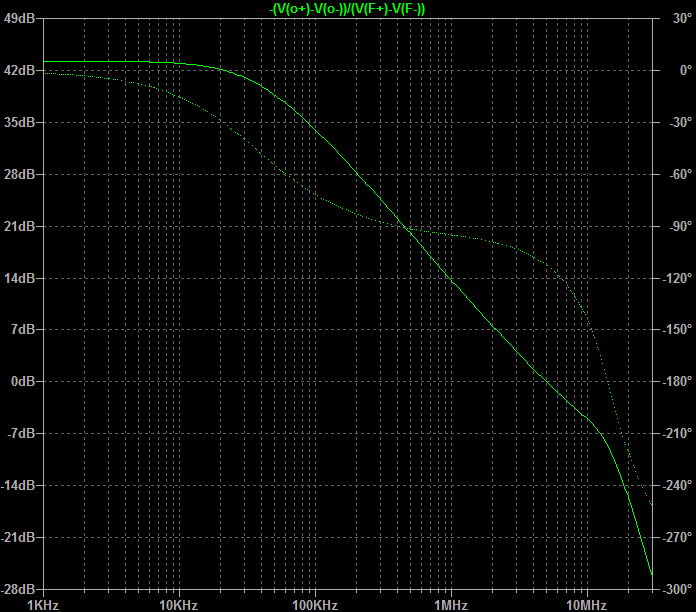Click the 7dB gain axis label
Viewport: 696px width, 612px height.
[x=23, y=329]
